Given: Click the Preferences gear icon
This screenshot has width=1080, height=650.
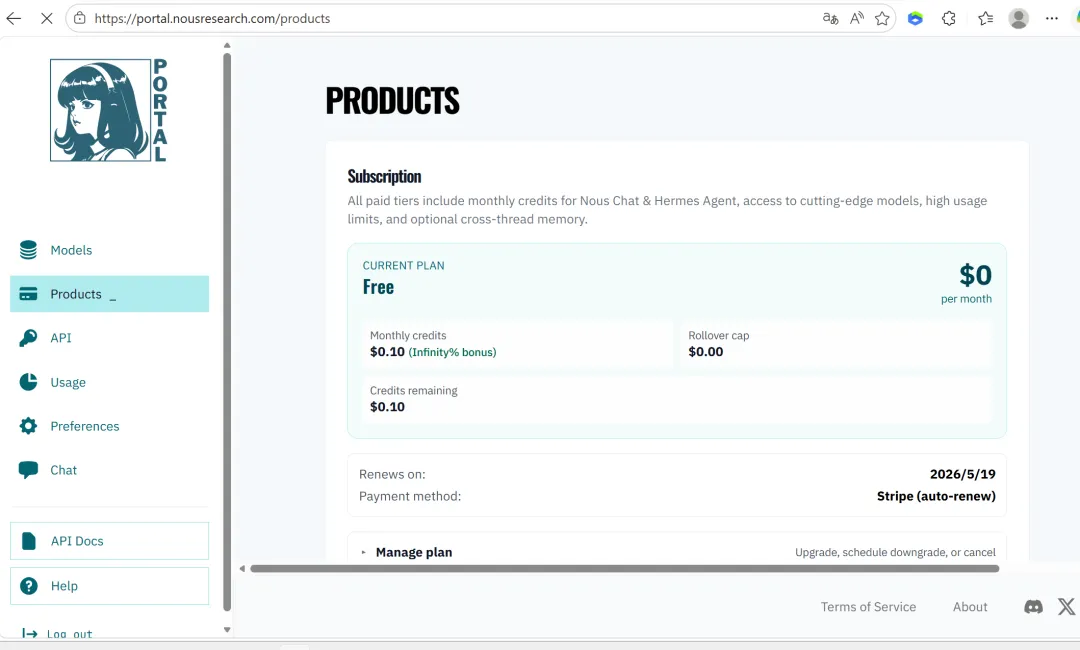Looking at the screenshot, I should coord(28,426).
